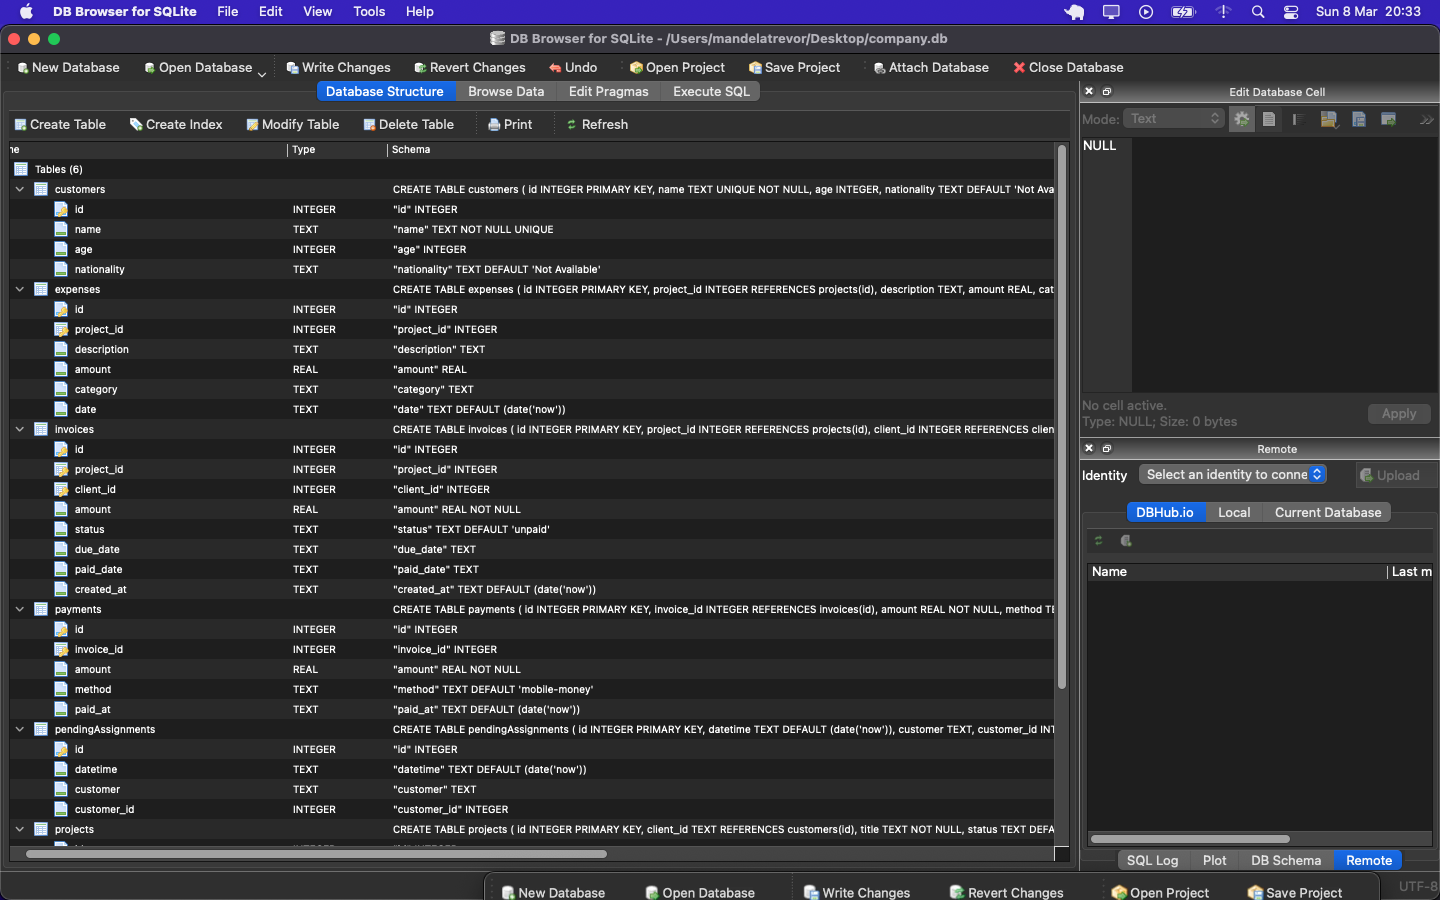Click the Print button in structure toolbar
Viewport: 1440px width, 900px height.
[510, 124]
